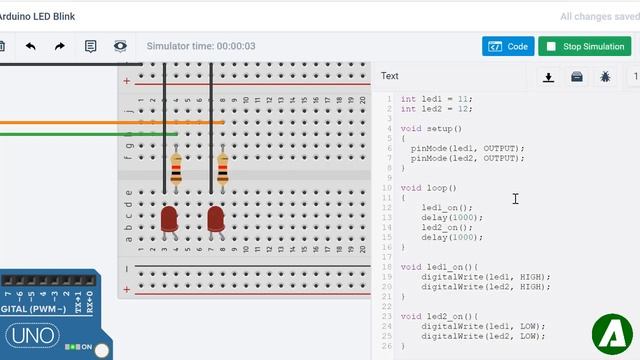This screenshot has width=640, height=360.
Task: Click the delay(1000) on line 13
Action: pos(452,218)
